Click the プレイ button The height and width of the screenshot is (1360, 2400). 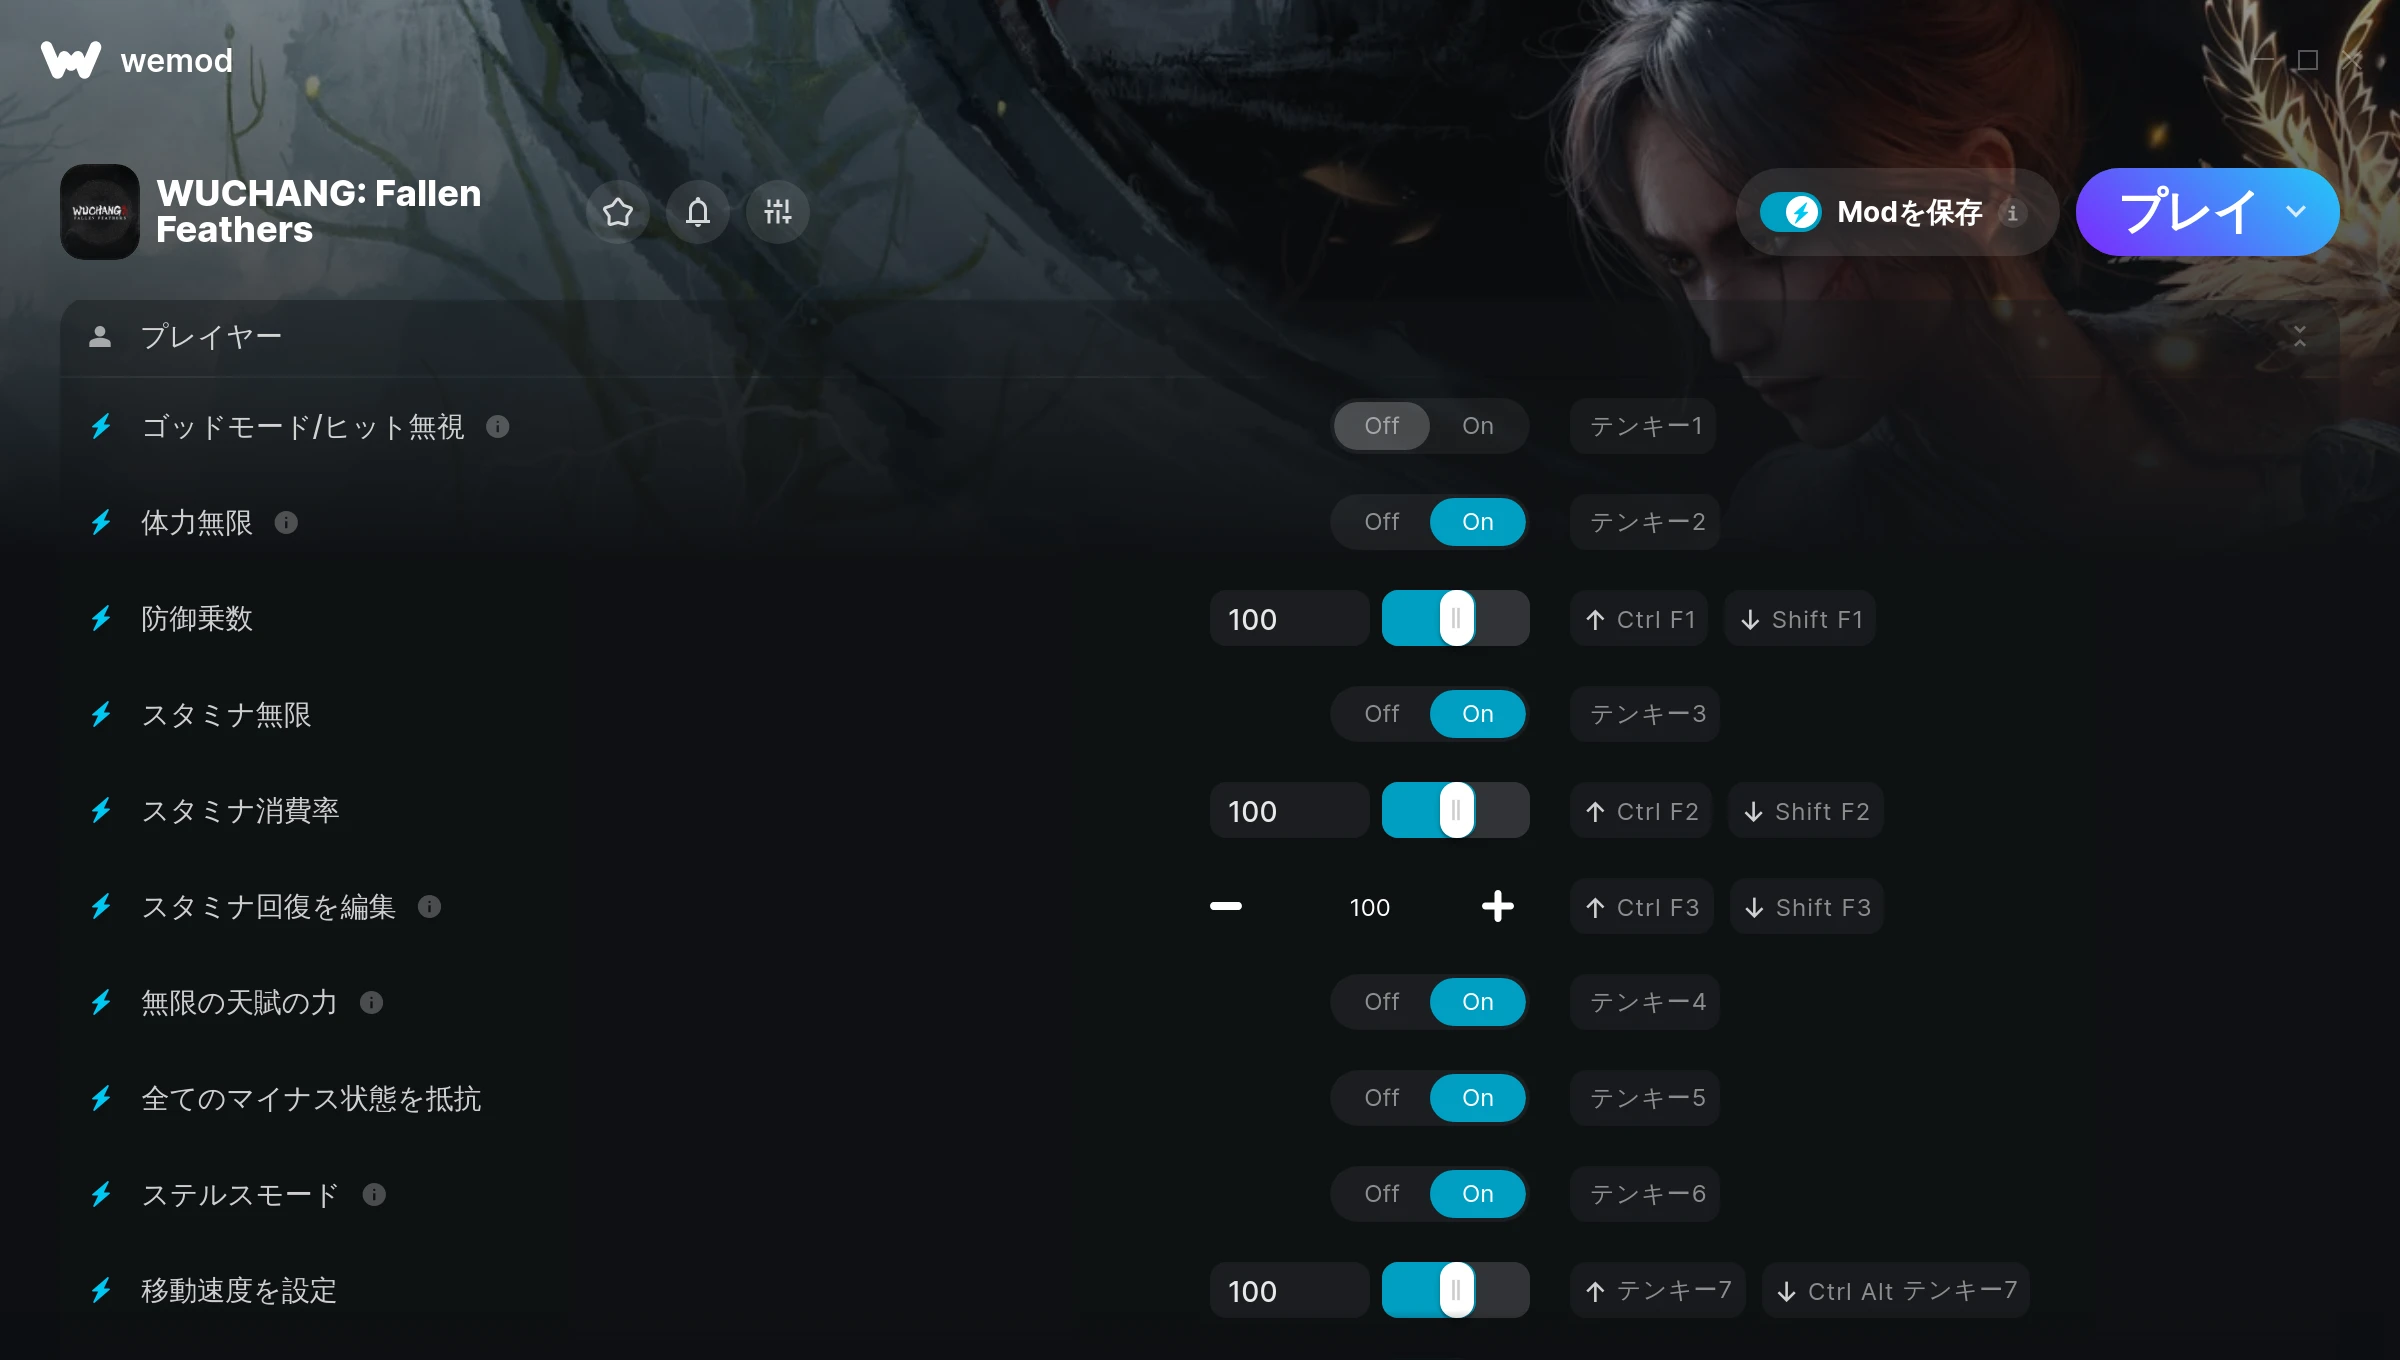2188,212
